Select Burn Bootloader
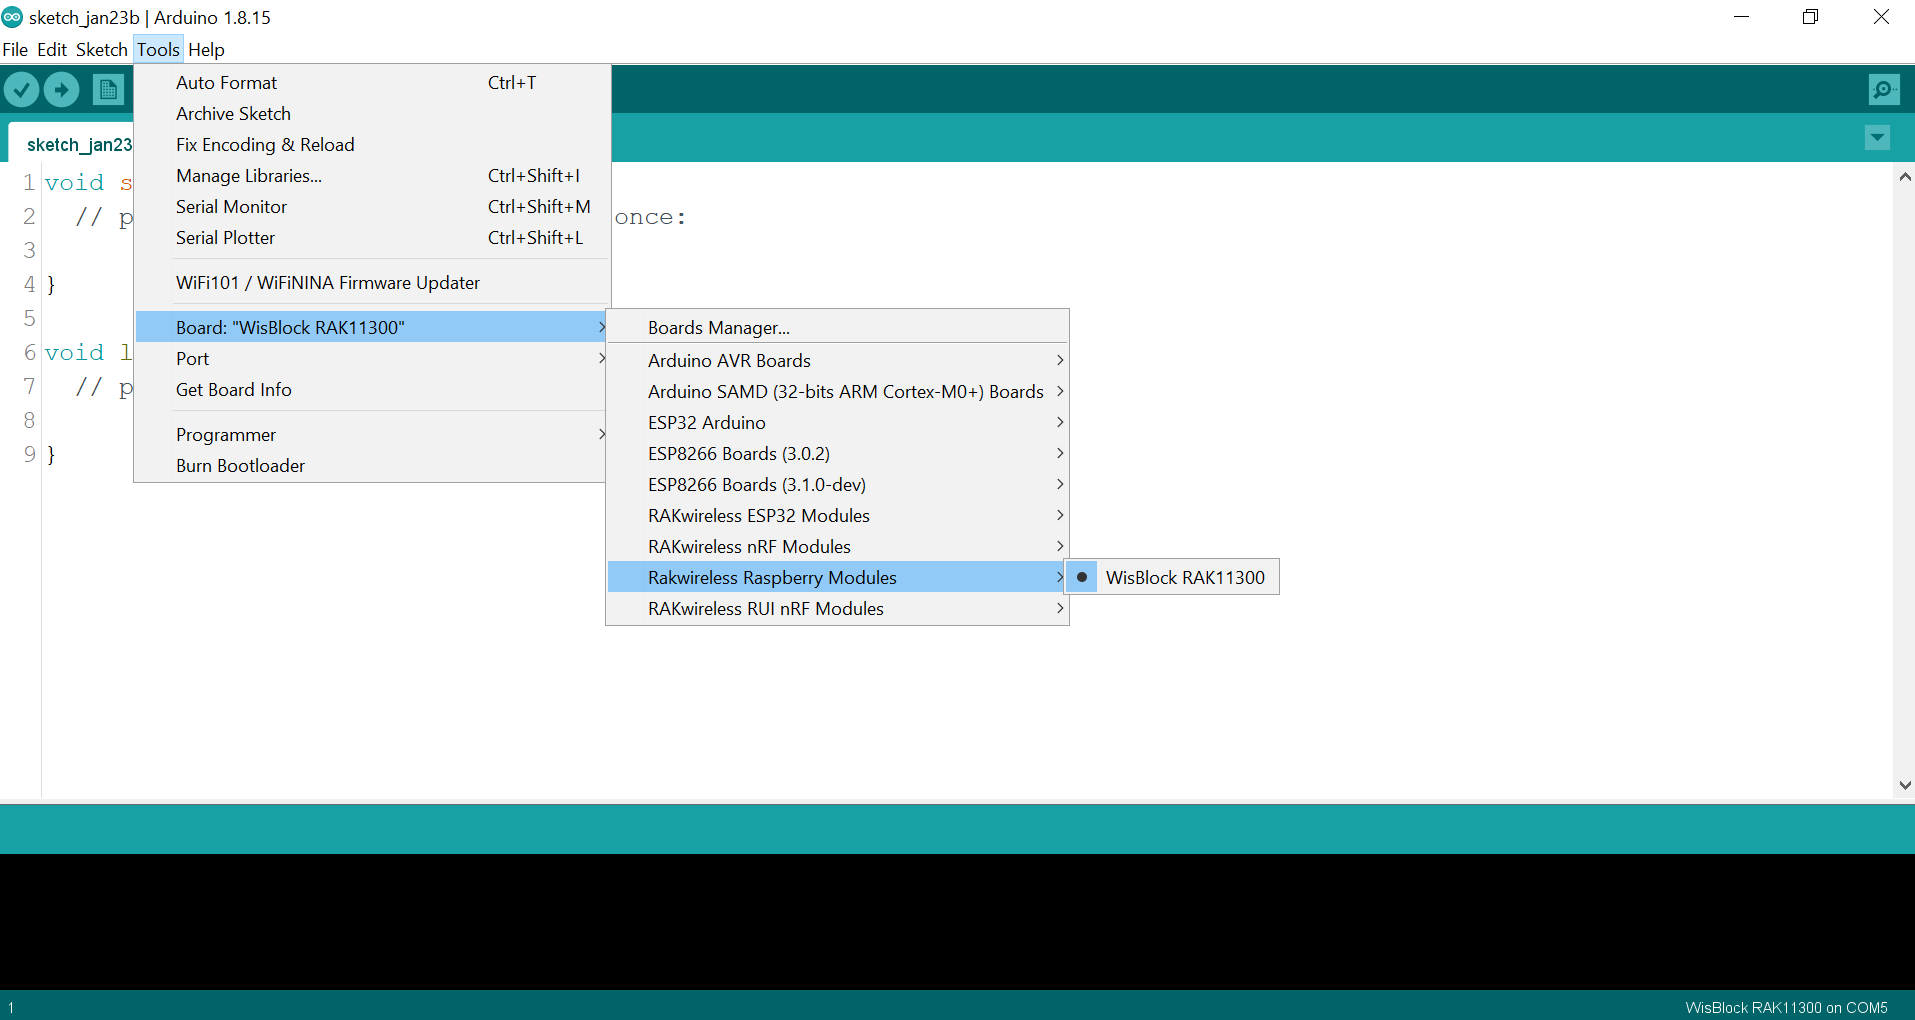Image resolution: width=1915 pixels, height=1020 pixels. click(x=372, y=466)
